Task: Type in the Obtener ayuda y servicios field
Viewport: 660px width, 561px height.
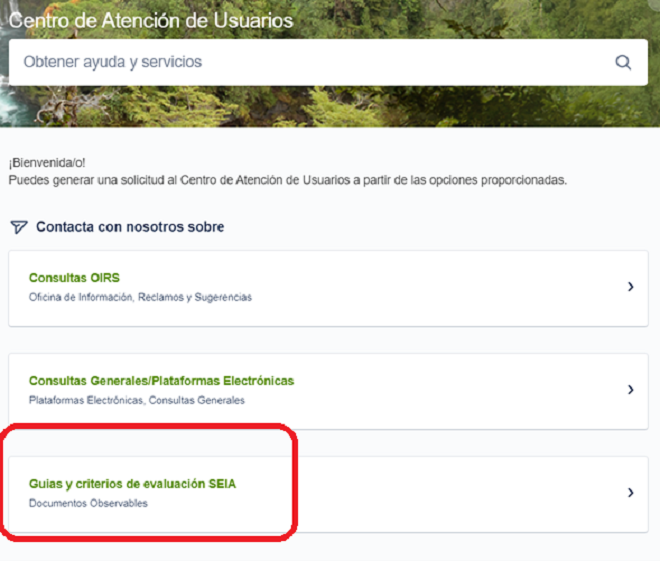Action: pos(300,62)
